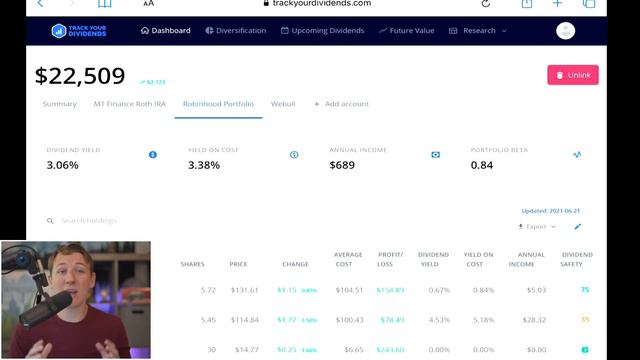Open the Future Value page
The height and width of the screenshot is (360, 640).
(407, 31)
